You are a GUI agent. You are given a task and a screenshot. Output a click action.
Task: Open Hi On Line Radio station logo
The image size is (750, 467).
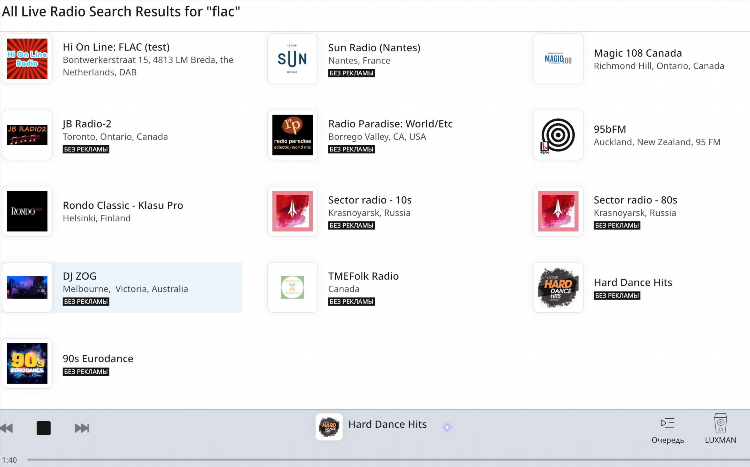click(x=27, y=59)
